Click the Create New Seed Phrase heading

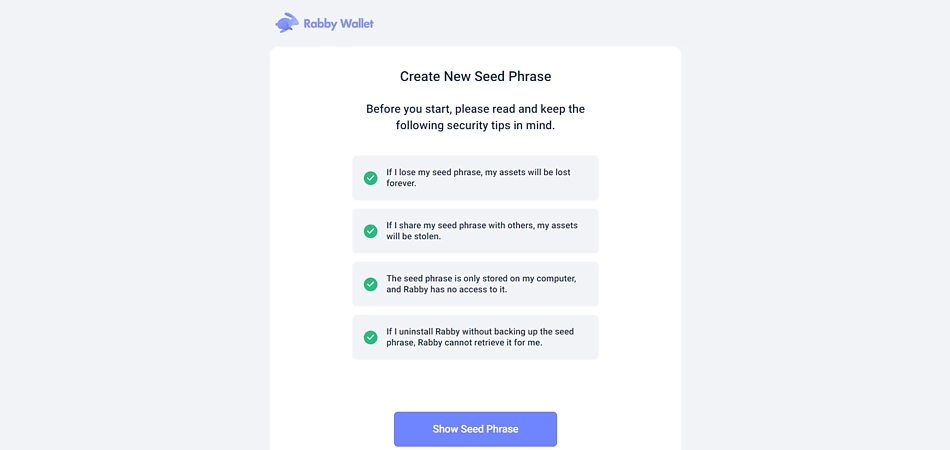(475, 76)
